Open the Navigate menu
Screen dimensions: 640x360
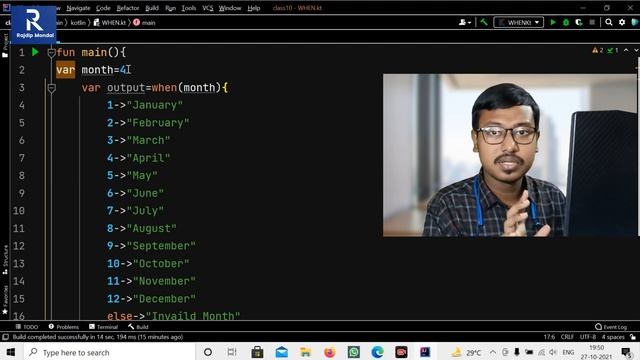(78, 8)
